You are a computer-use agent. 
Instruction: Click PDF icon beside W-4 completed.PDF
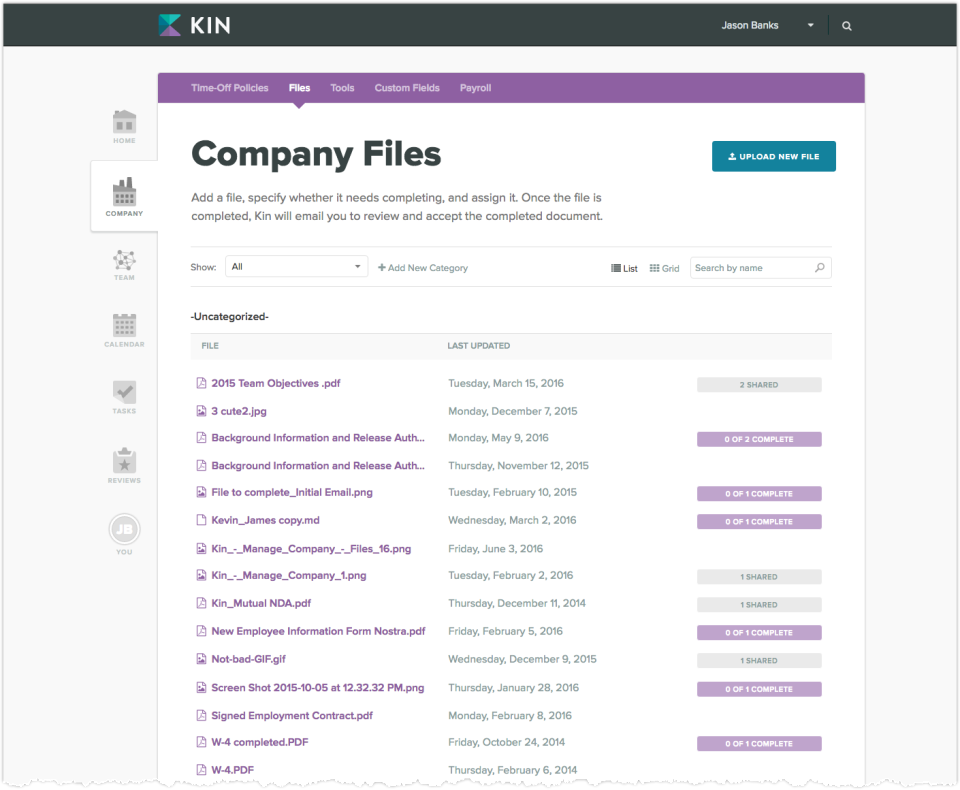(201, 742)
